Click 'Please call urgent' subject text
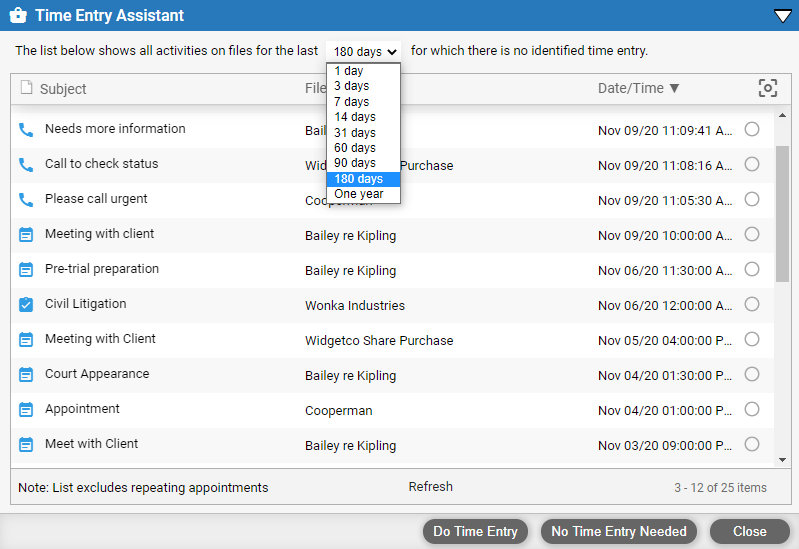Viewport: 799px width, 549px height. 96,199
